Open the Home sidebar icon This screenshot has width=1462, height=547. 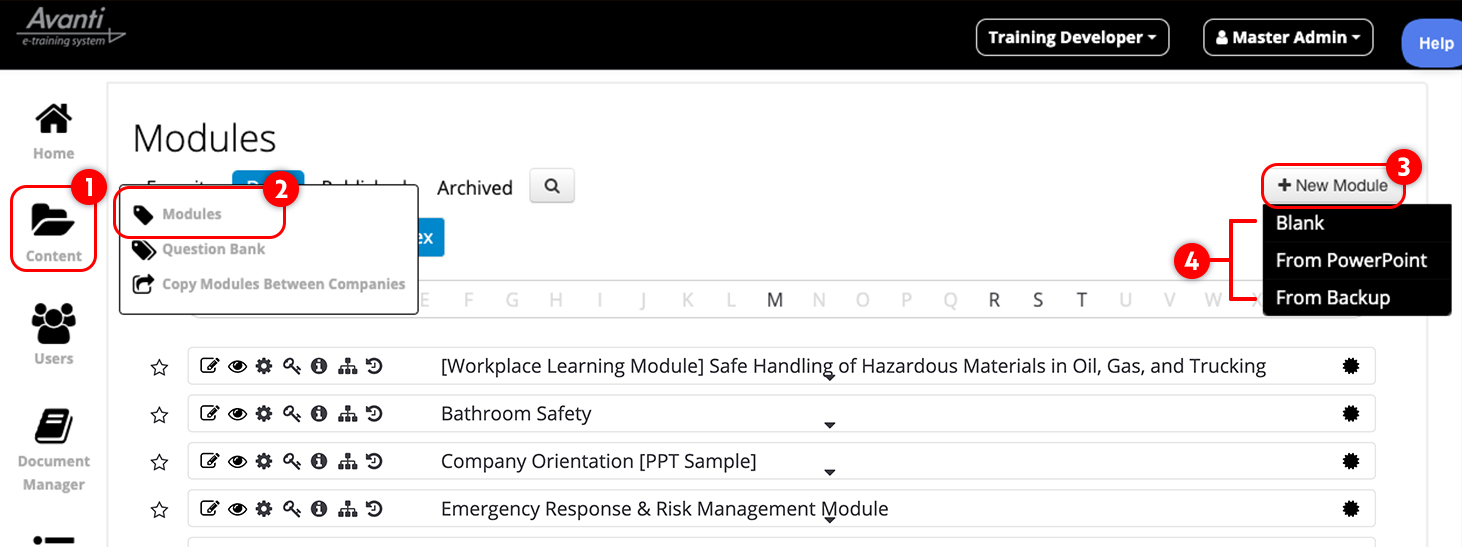coord(54,119)
